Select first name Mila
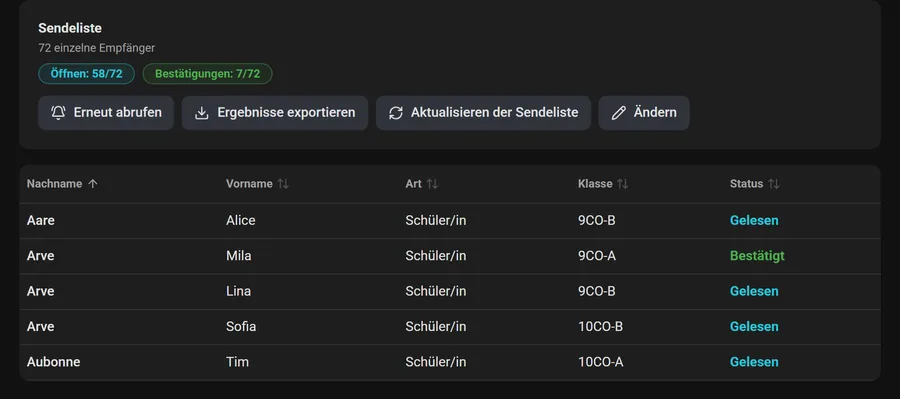The image size is (900, 399). 239,256
